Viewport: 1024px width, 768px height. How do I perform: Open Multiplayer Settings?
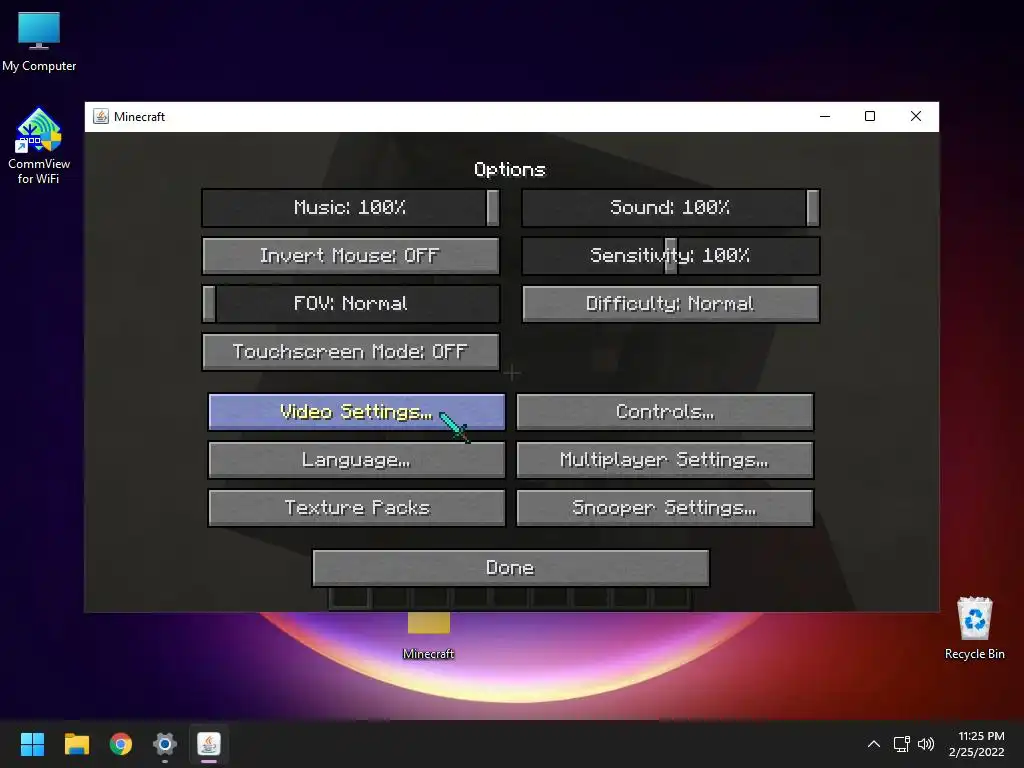pyautogui.click(x=665, y=460)
